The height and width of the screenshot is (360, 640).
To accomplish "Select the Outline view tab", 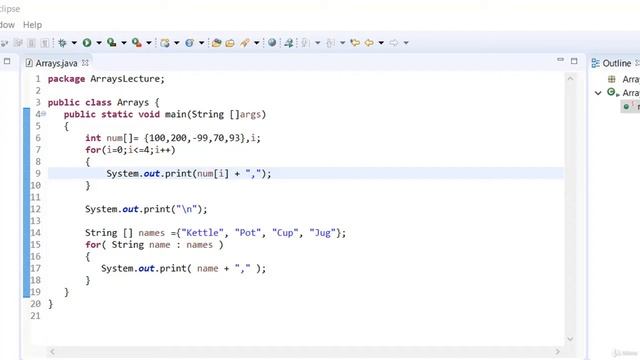I will pyautogui.click(x=617, y=63).
